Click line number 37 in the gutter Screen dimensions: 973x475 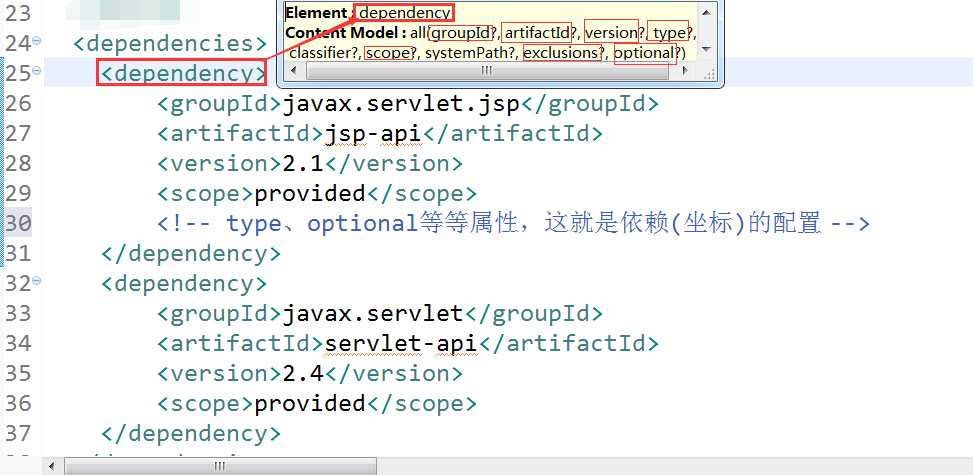tap(17, 433)
